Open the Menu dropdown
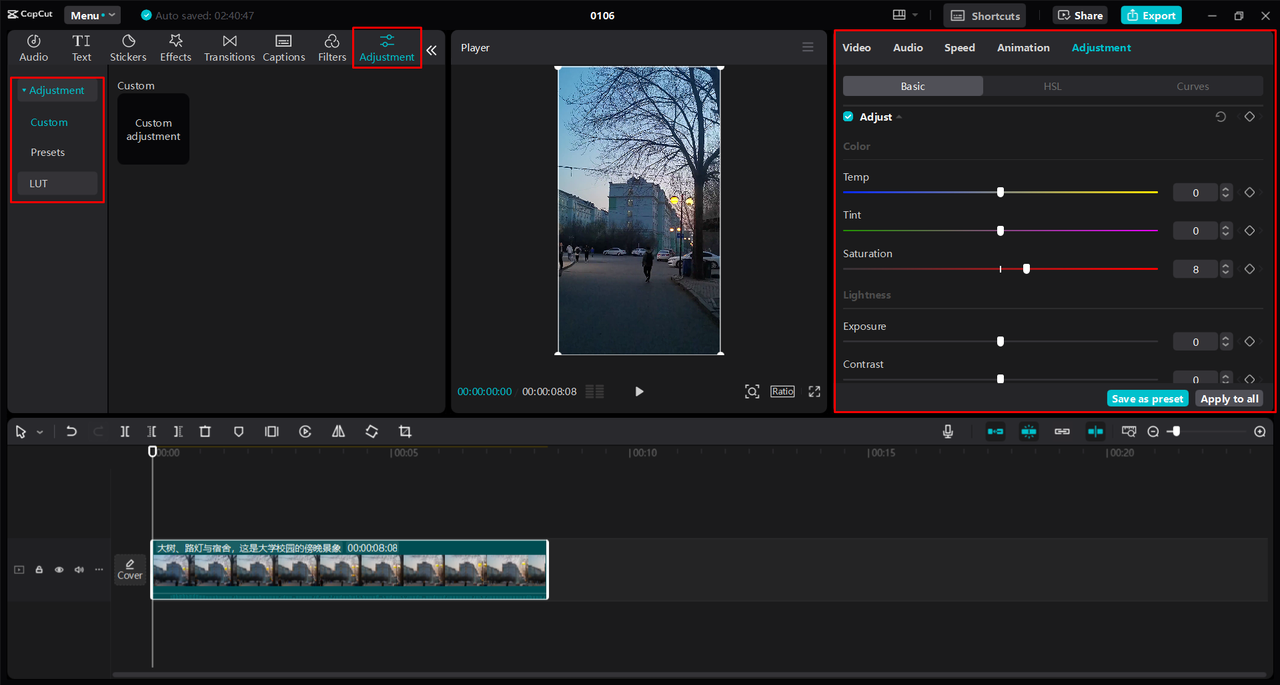The image size is (1280, 685). coord(92,15)
